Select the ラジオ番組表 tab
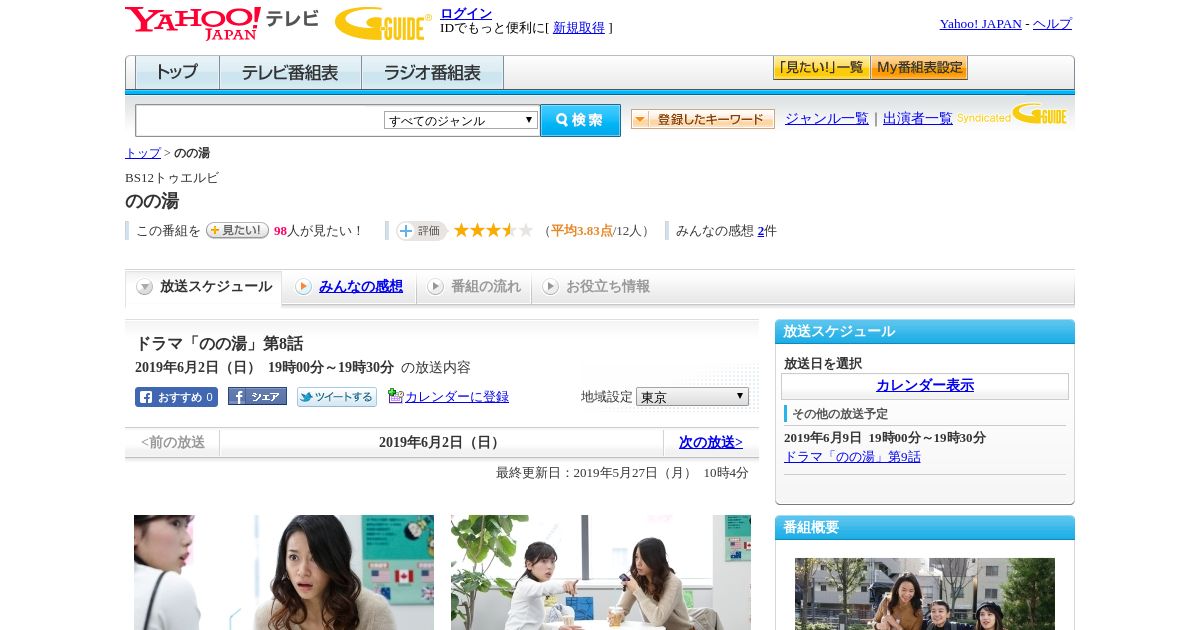This screenshot has width=1200, height=630. [x=432, y=72]
